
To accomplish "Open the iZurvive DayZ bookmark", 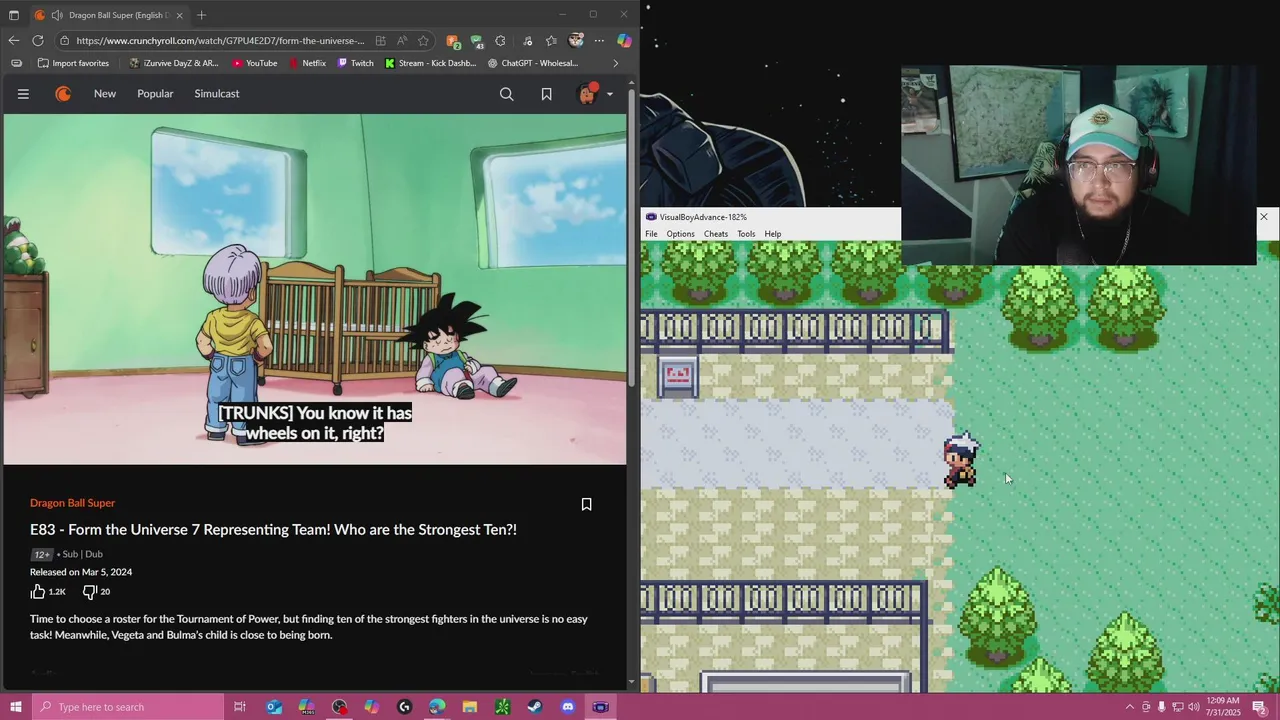I will click(x=174, y=63).
